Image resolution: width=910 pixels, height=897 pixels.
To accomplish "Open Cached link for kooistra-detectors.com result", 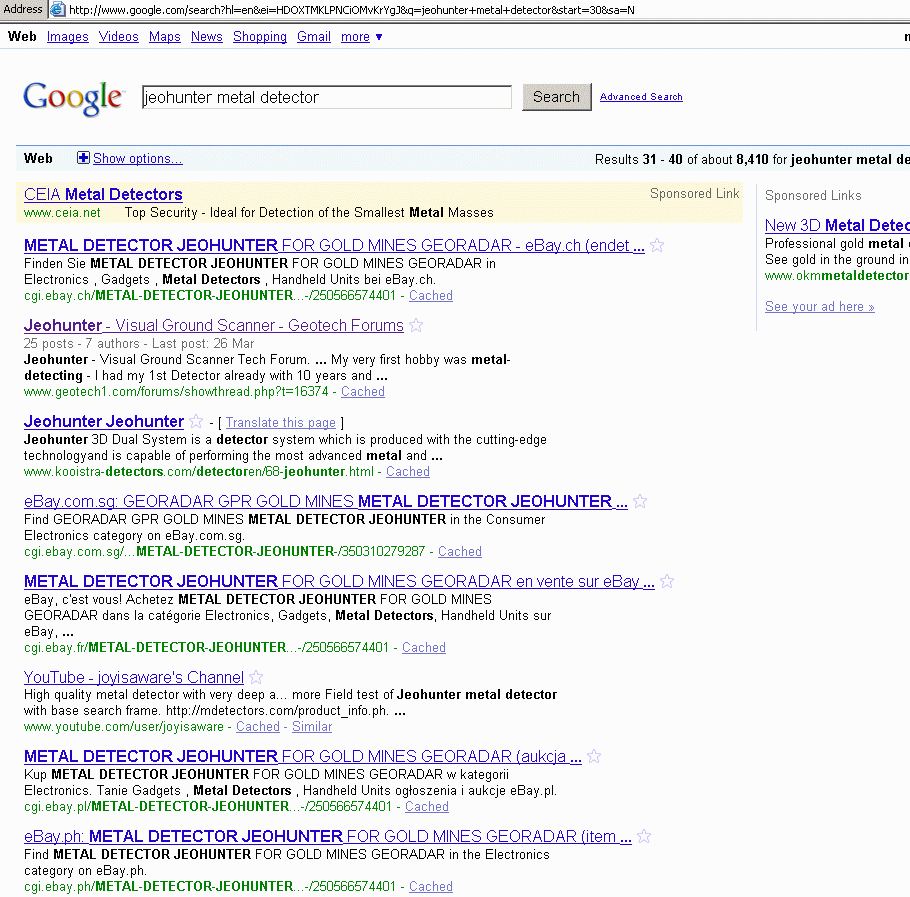I will (408, 472).
